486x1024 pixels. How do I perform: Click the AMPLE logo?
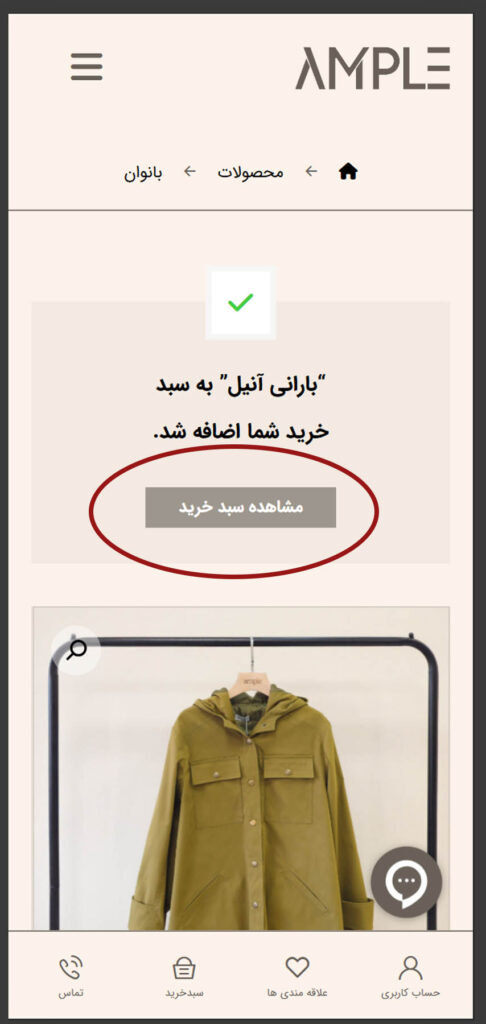pyautogui.click(x=373, y=68)
